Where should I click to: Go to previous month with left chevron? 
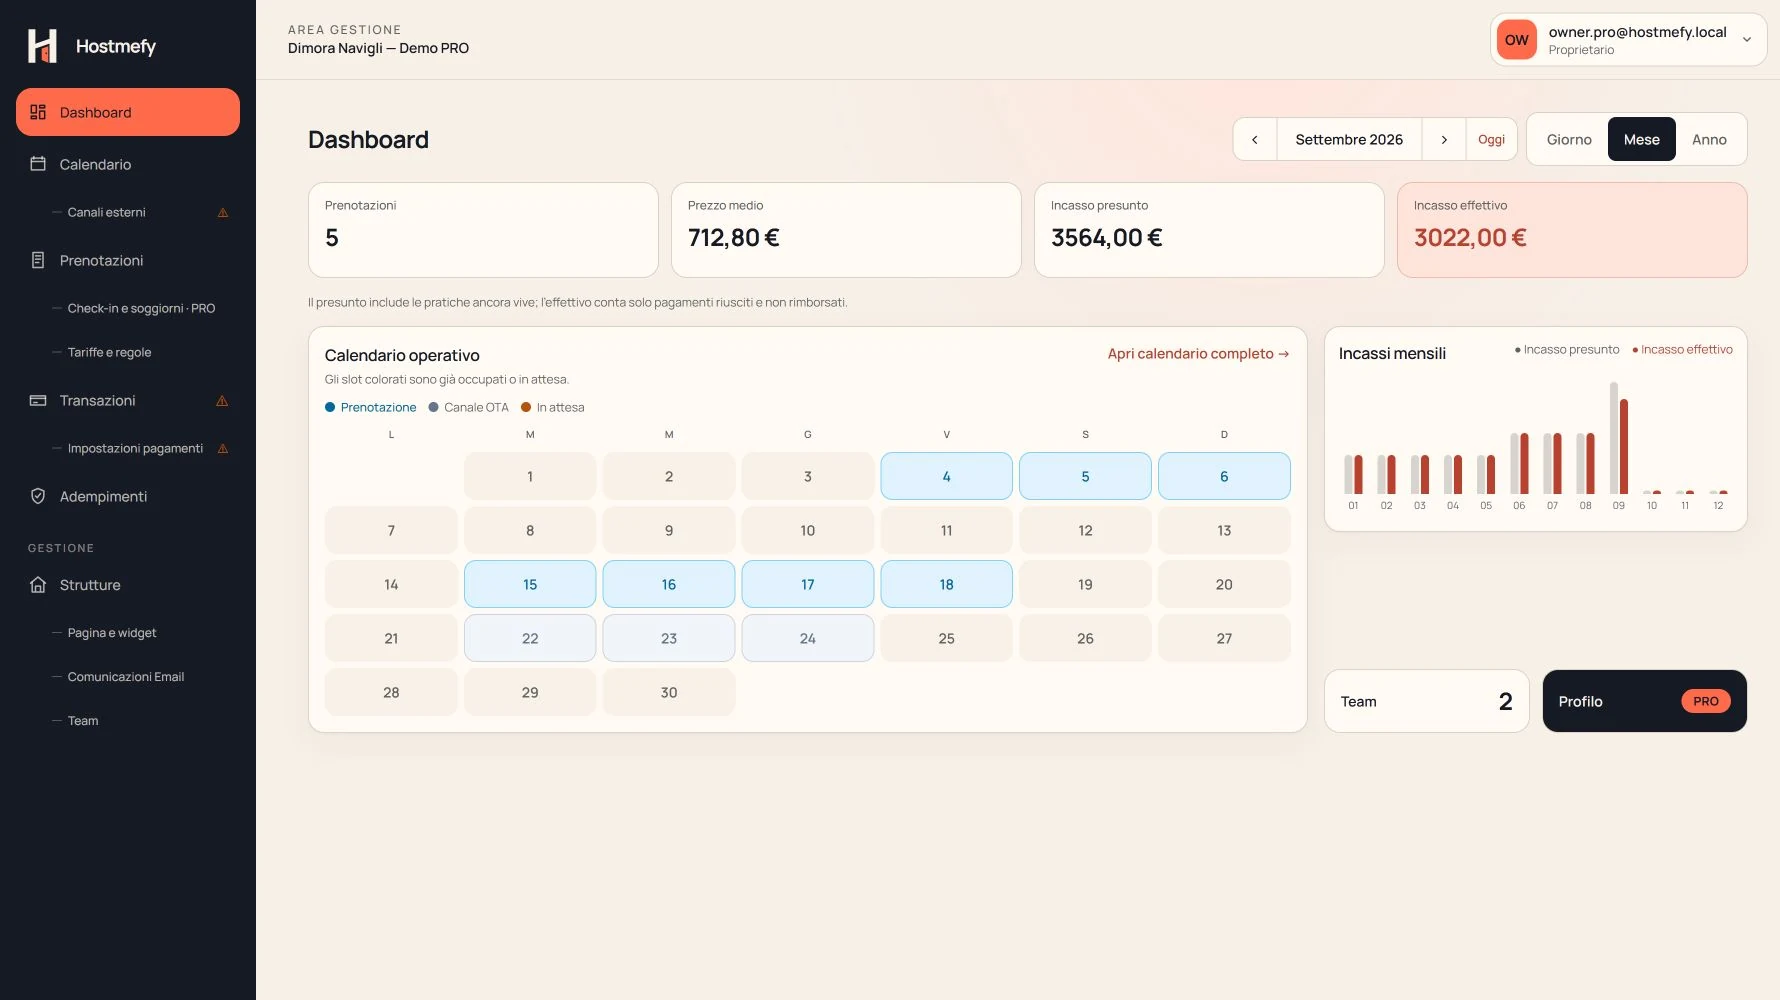point(1255,140)
